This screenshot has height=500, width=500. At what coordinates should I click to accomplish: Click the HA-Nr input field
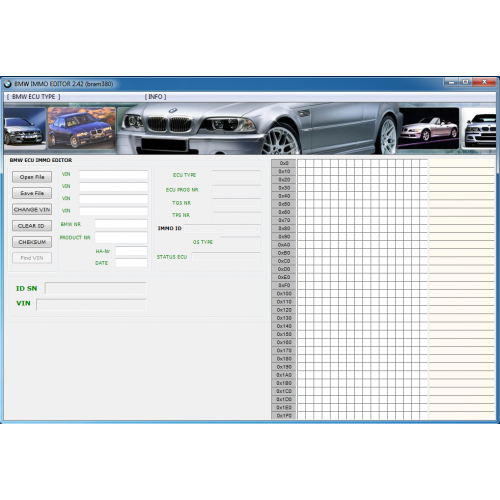tap(131, 251)
